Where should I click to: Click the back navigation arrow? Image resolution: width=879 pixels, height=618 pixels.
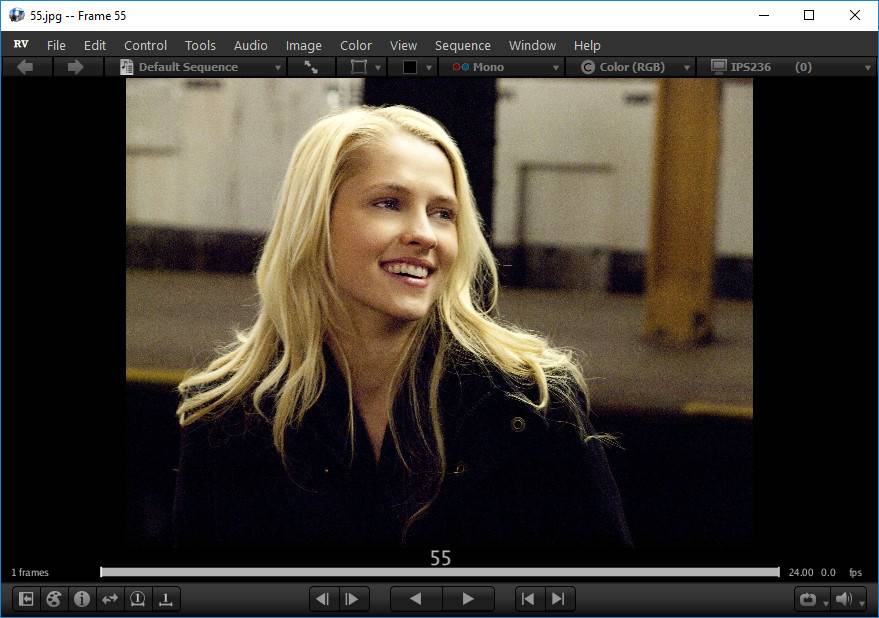26,67
